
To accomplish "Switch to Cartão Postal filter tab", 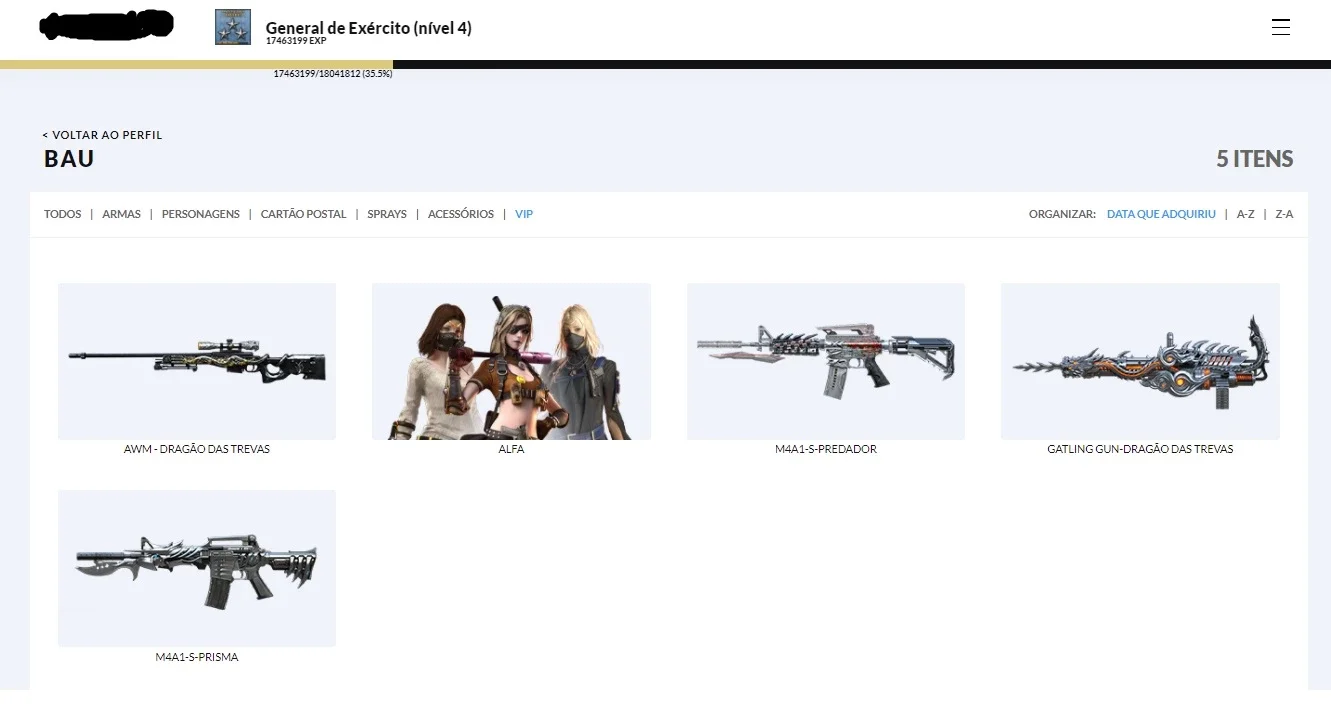I will [x=303, y=214].
